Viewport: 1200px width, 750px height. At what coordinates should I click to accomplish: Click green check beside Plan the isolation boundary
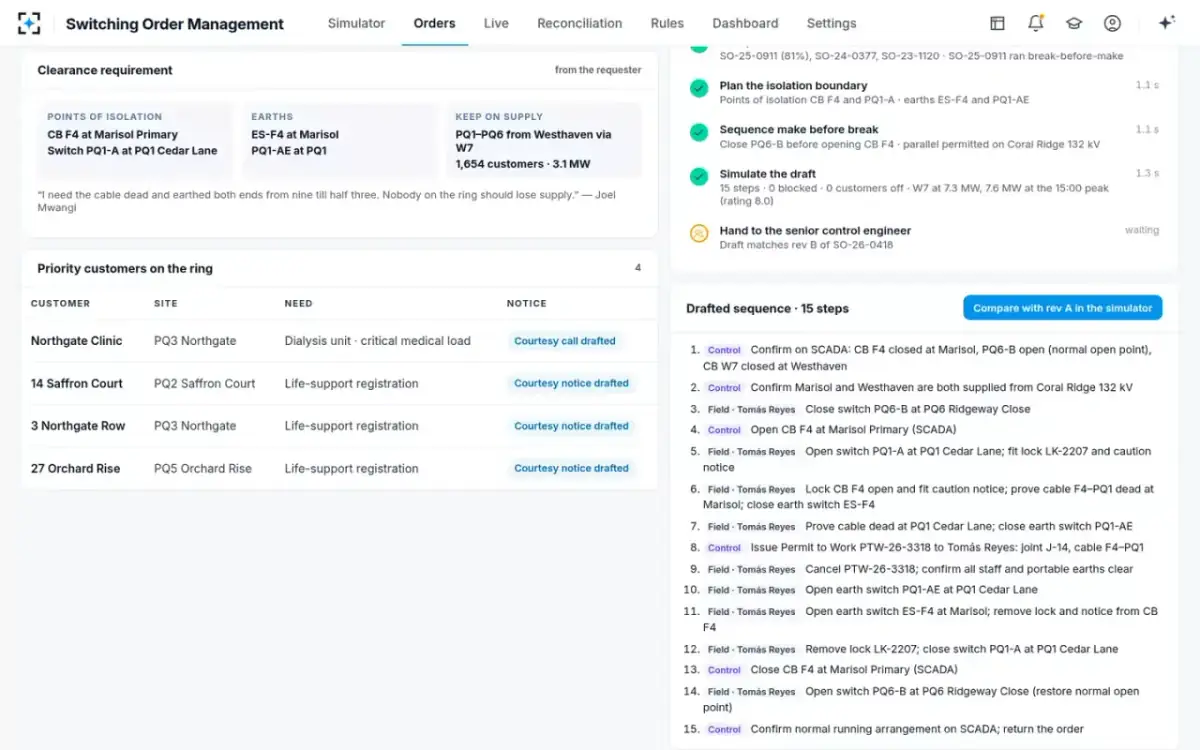tap(699, 88)
